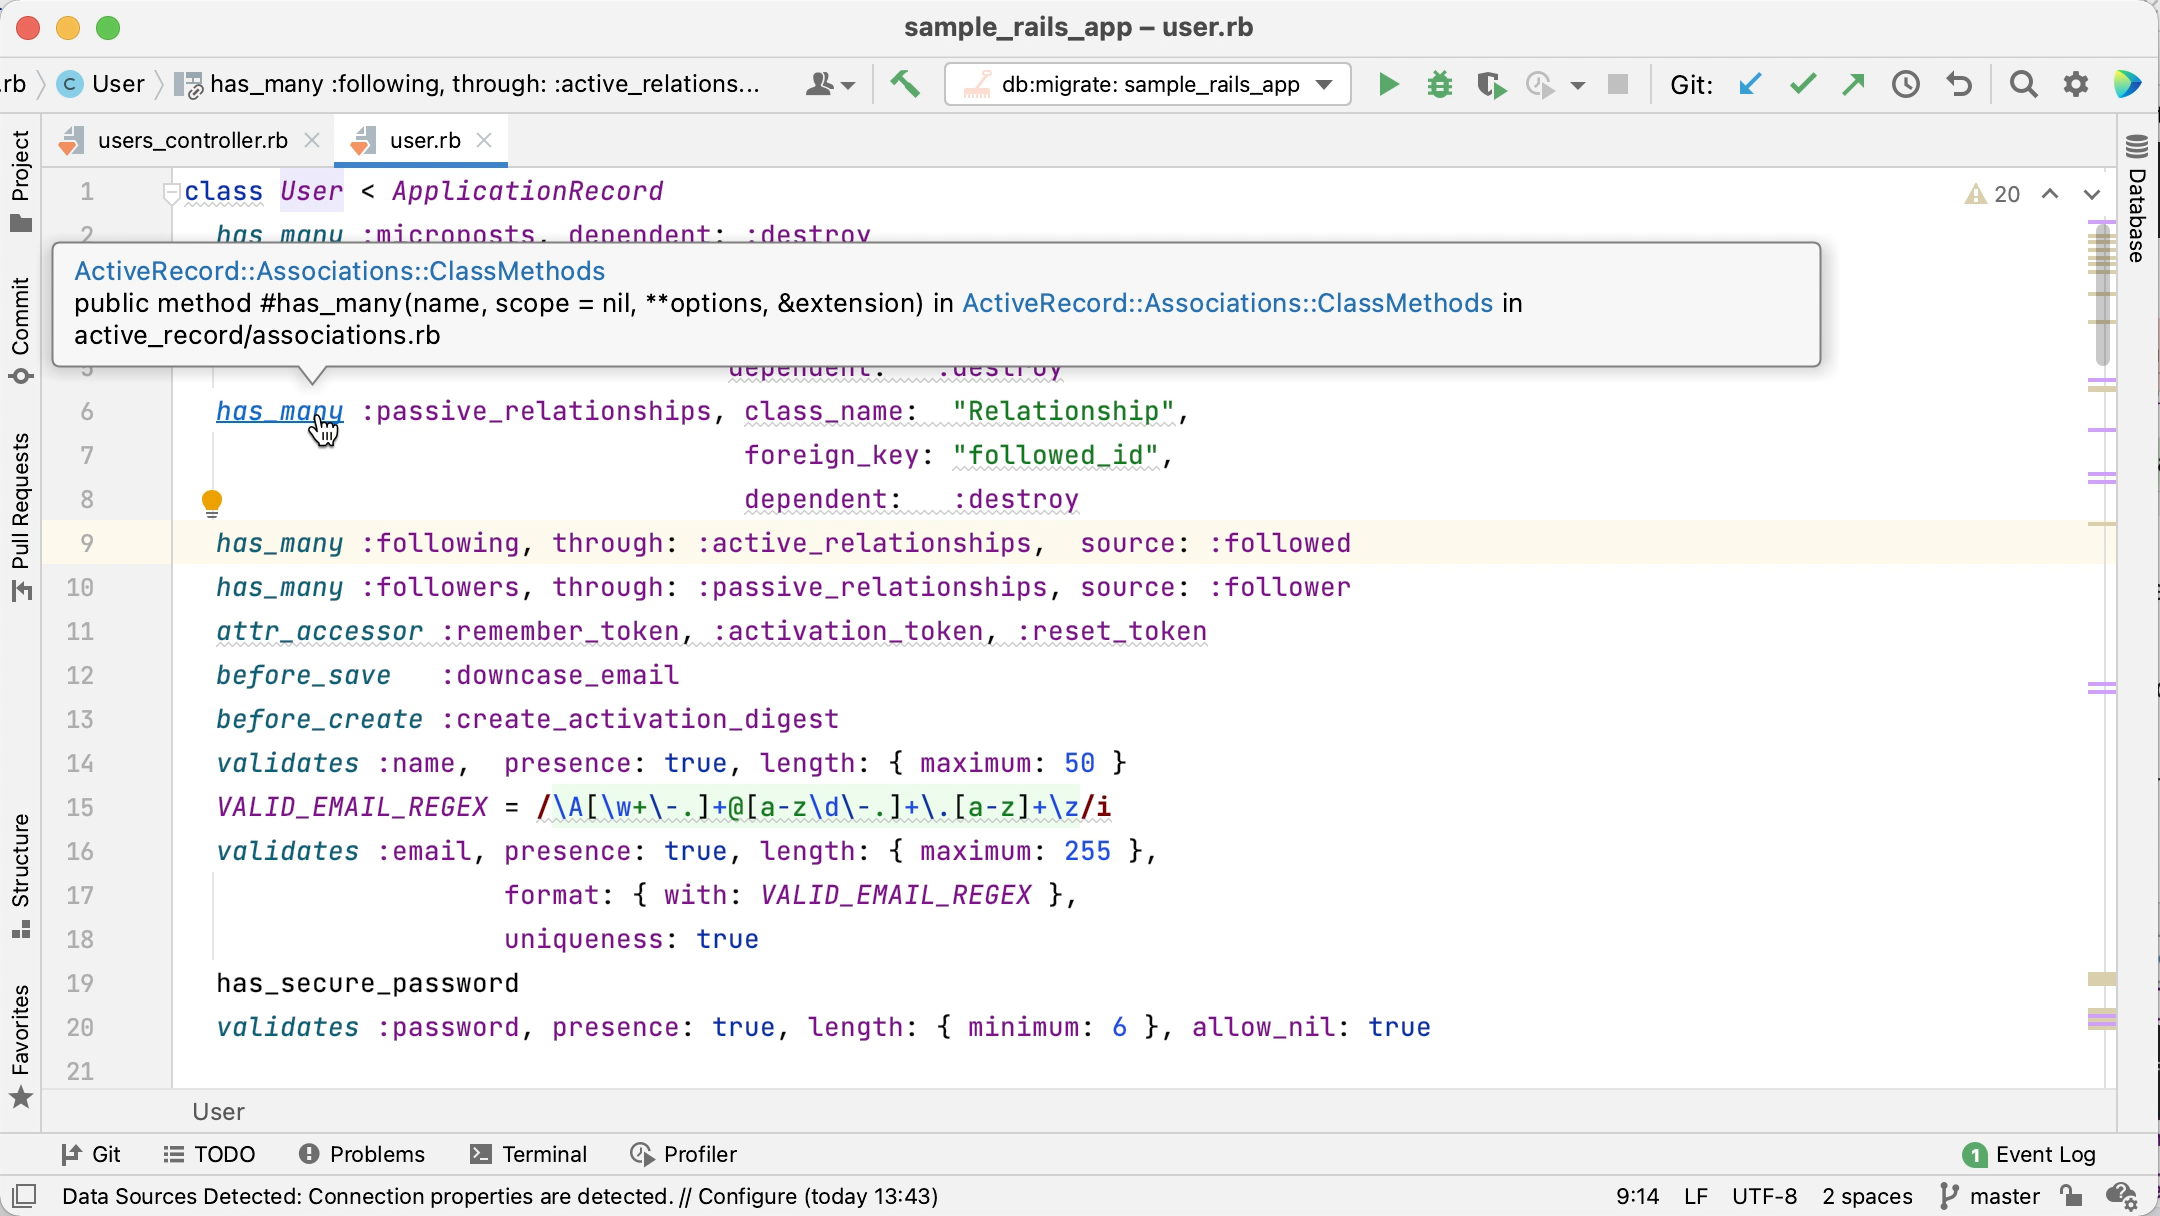Open Search Everywhere magnifier icon
The height and width of the screenshot is (1216, 2160).
[2023, 85]
